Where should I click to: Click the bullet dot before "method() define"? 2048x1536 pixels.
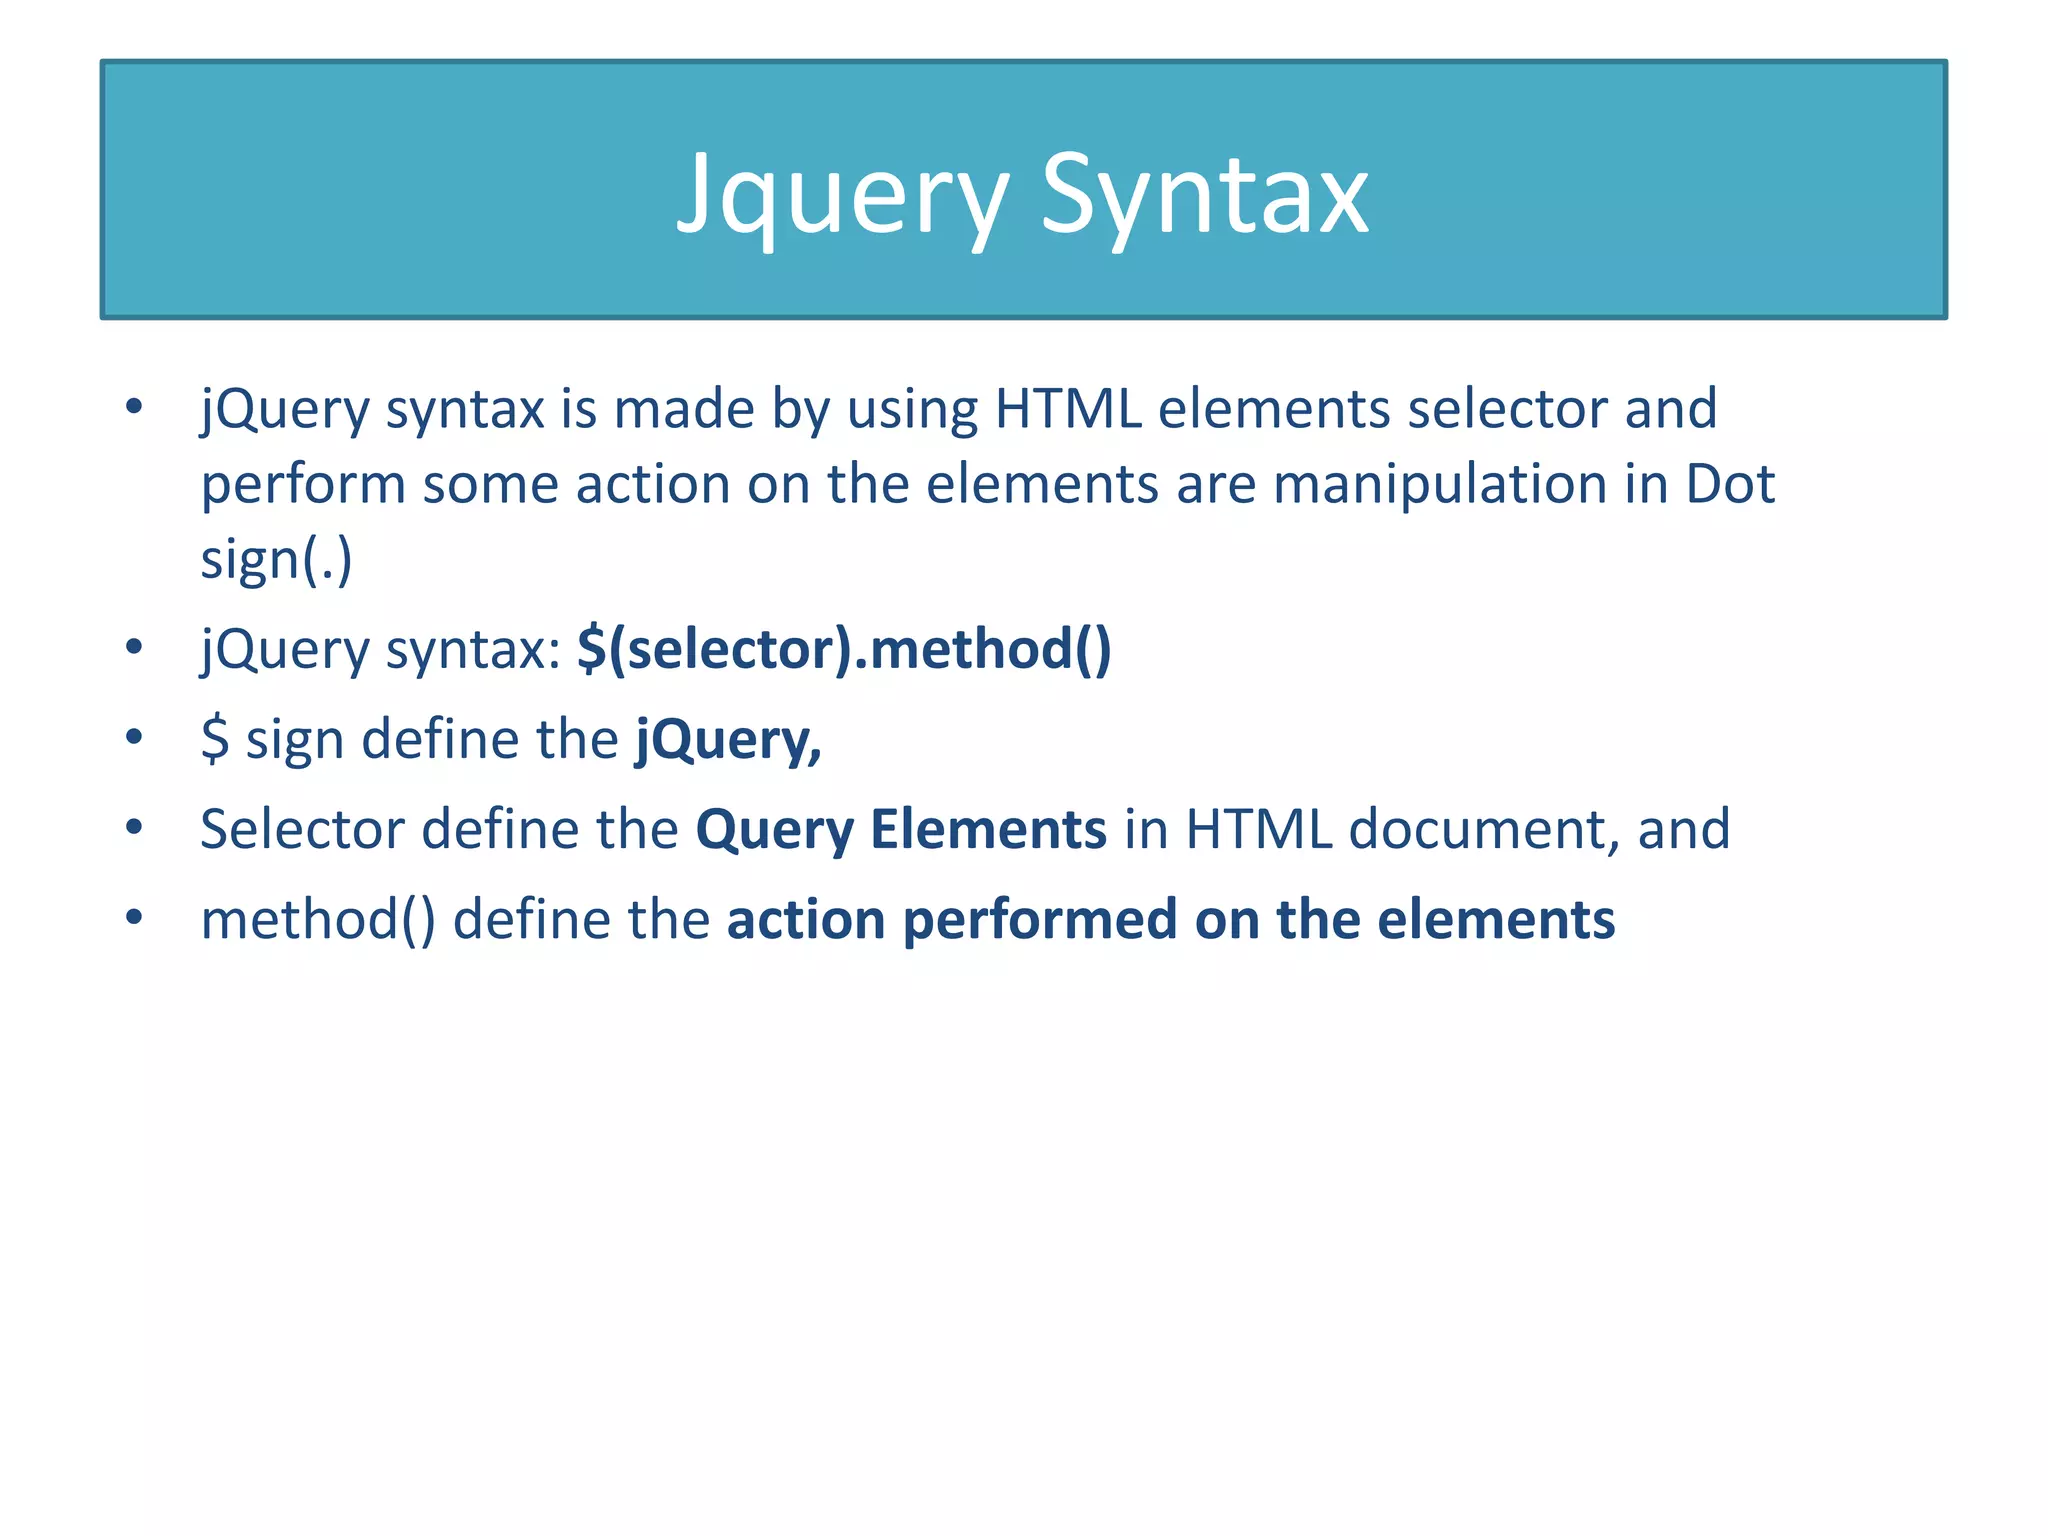(134, 918)
